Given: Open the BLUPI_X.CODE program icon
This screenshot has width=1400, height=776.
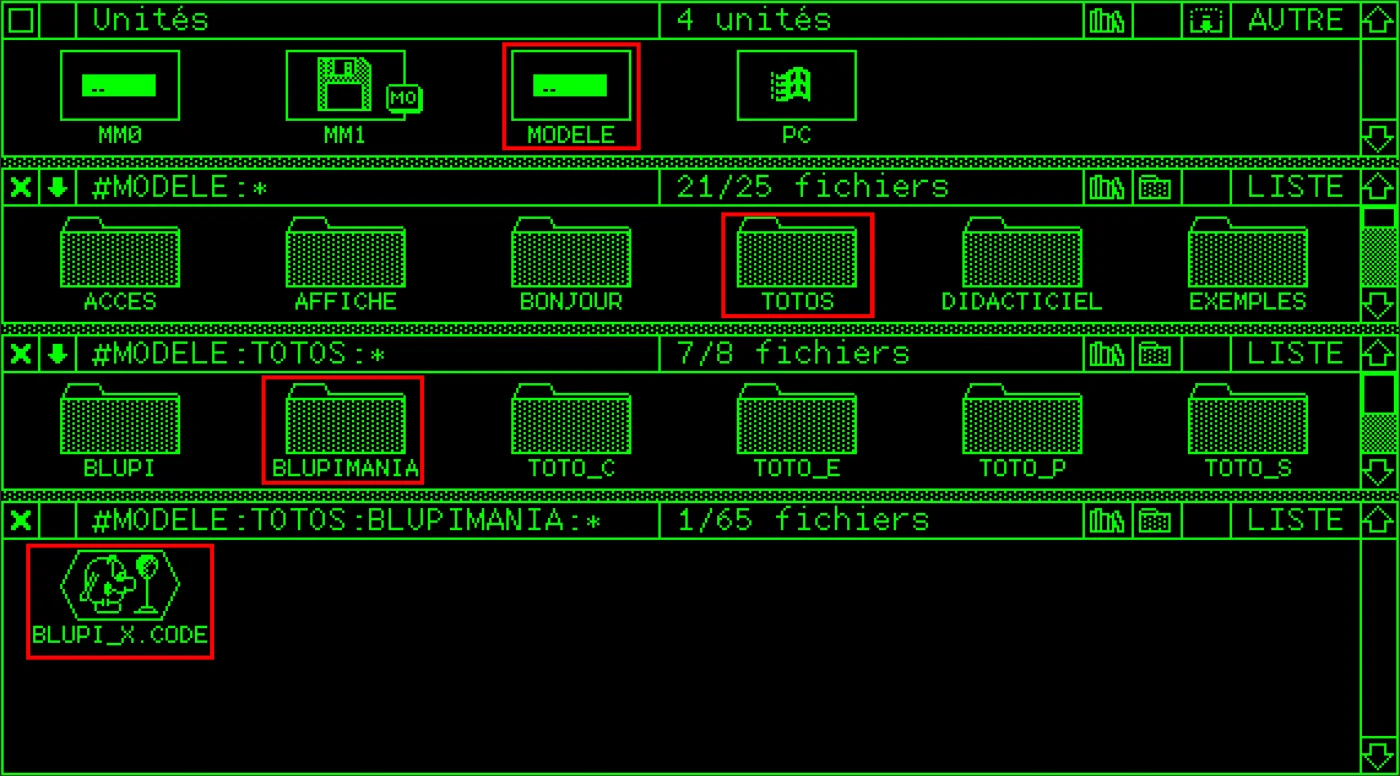Looking at the screenshot, I should (120, 601).
